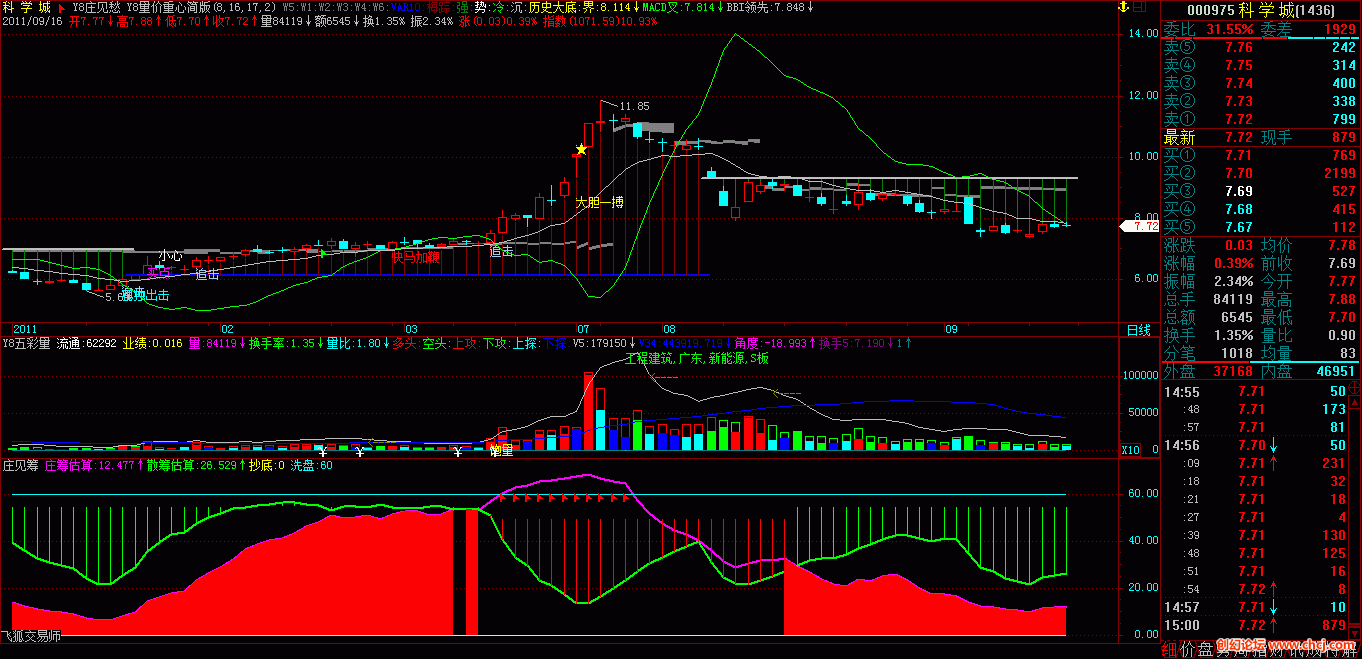This screenshot has width=1362, height=659.
Task: Click the Y8量价重心简版(8,16,17,2) indicator name
Action: 202,6
